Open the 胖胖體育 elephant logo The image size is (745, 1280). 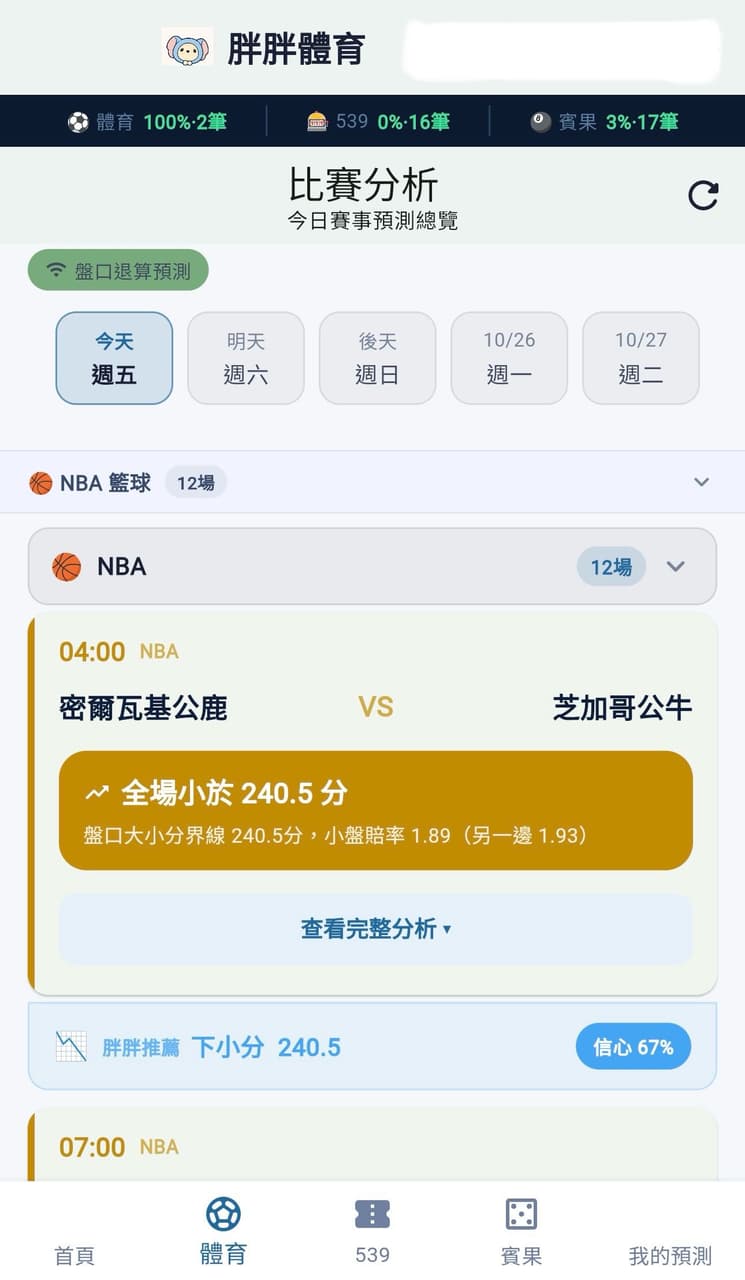[187, 47]
